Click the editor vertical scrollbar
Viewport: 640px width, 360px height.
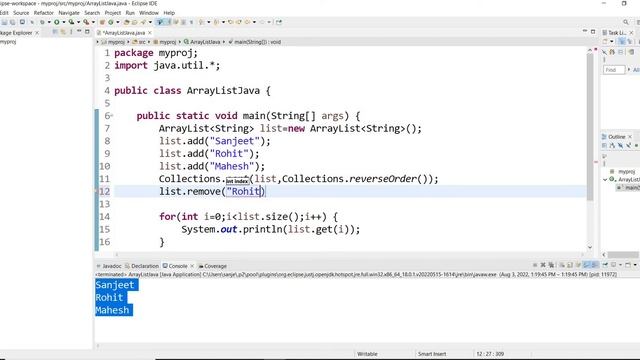[x=590, y=127]
